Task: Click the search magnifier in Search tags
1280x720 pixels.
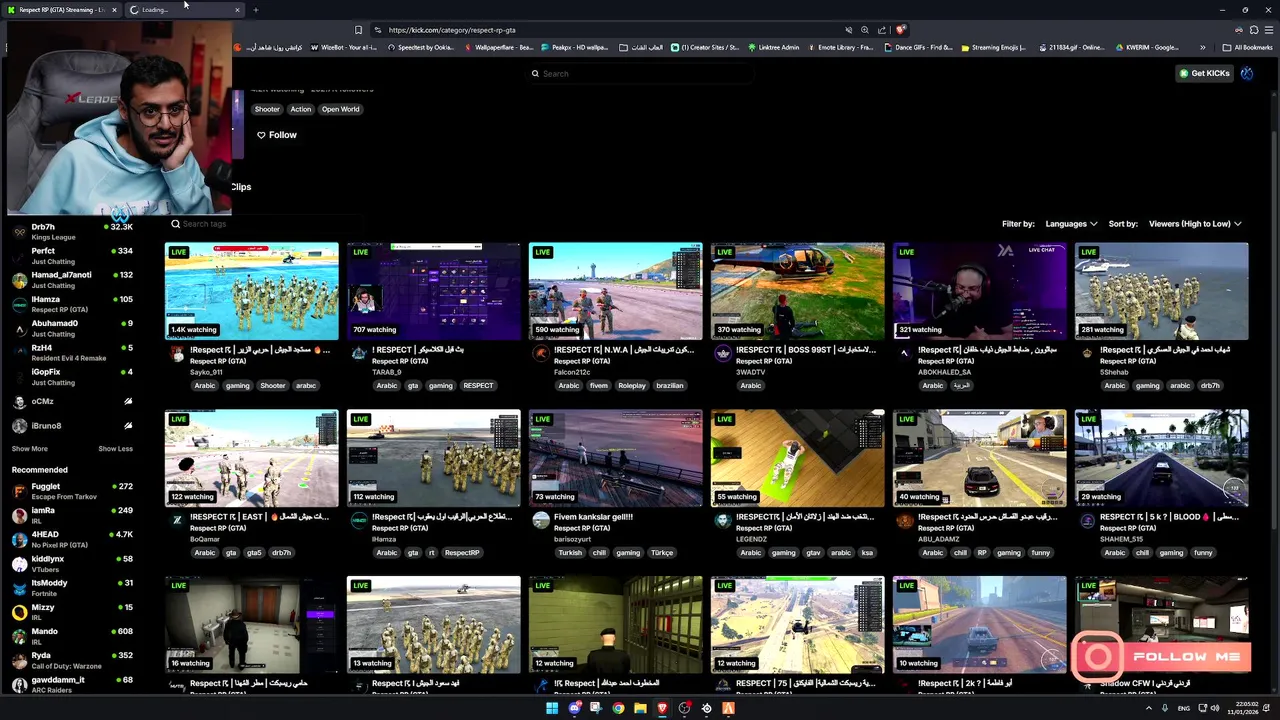Action: pos(175,224)
